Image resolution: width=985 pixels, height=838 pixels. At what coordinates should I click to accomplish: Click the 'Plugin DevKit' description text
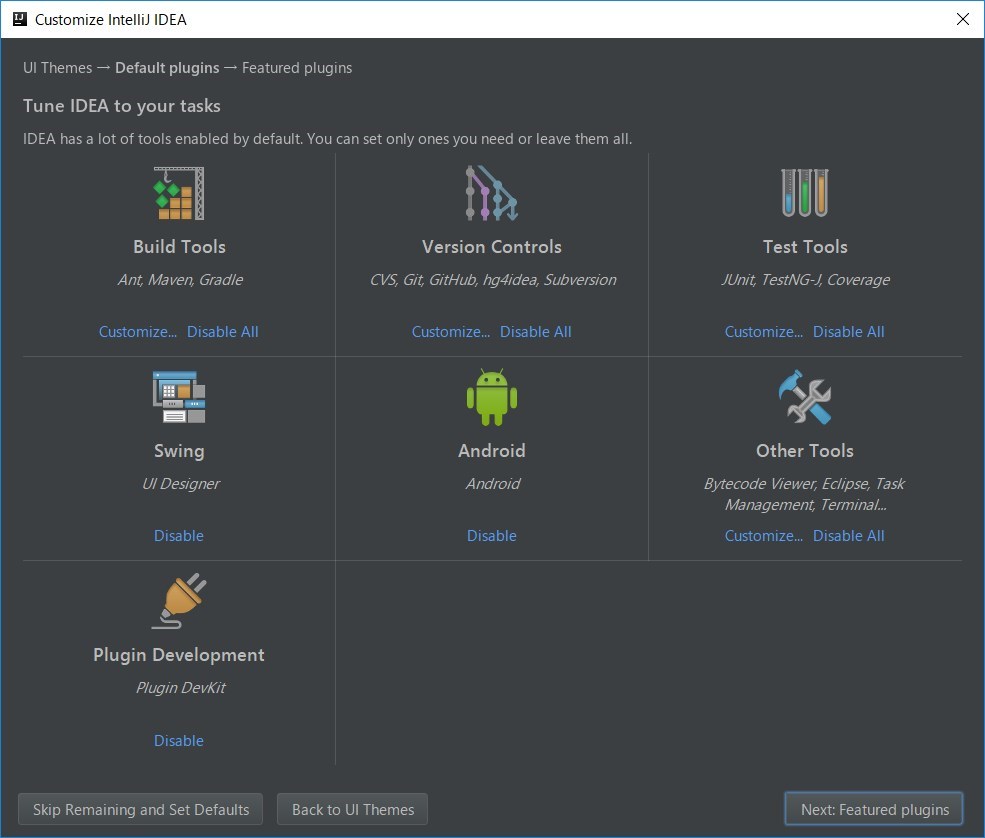click(x=180, y=688)
